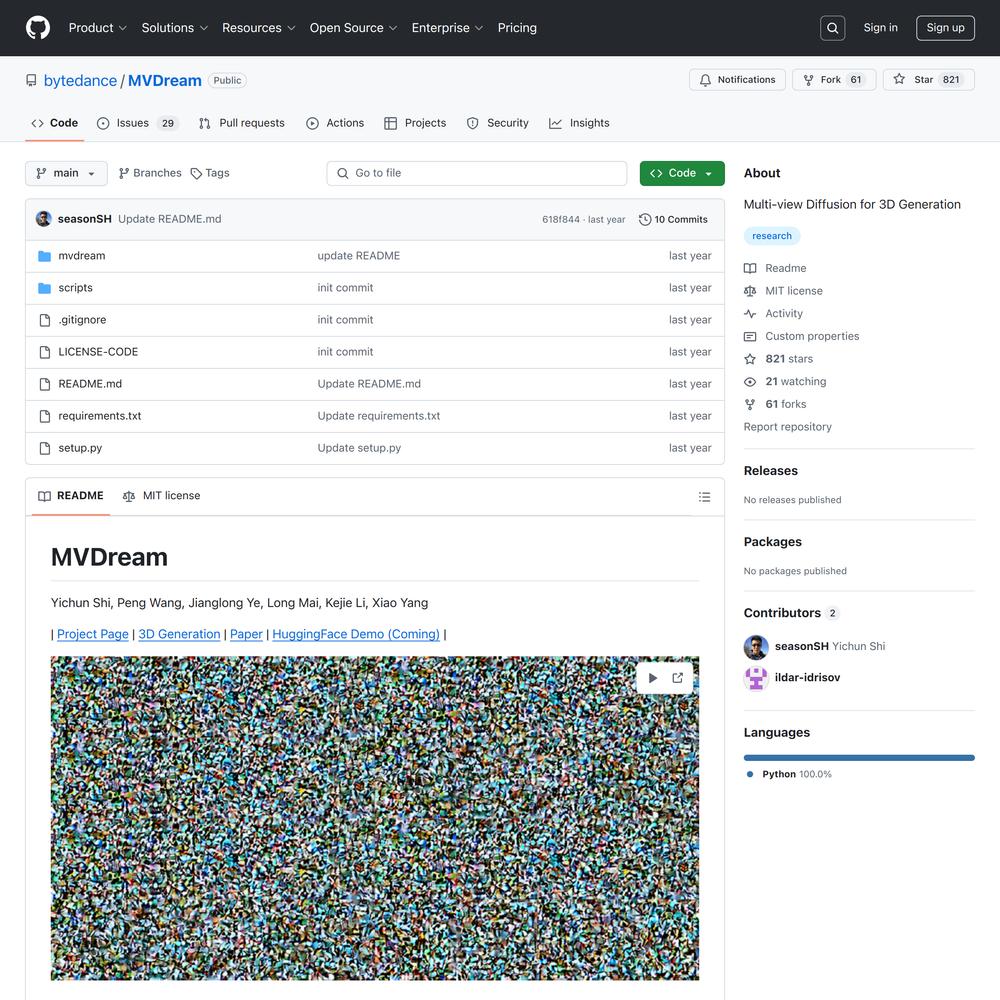Switch to the Issues tab
This screenshot has width=1000, height=1000.
[x=137, y=123]
